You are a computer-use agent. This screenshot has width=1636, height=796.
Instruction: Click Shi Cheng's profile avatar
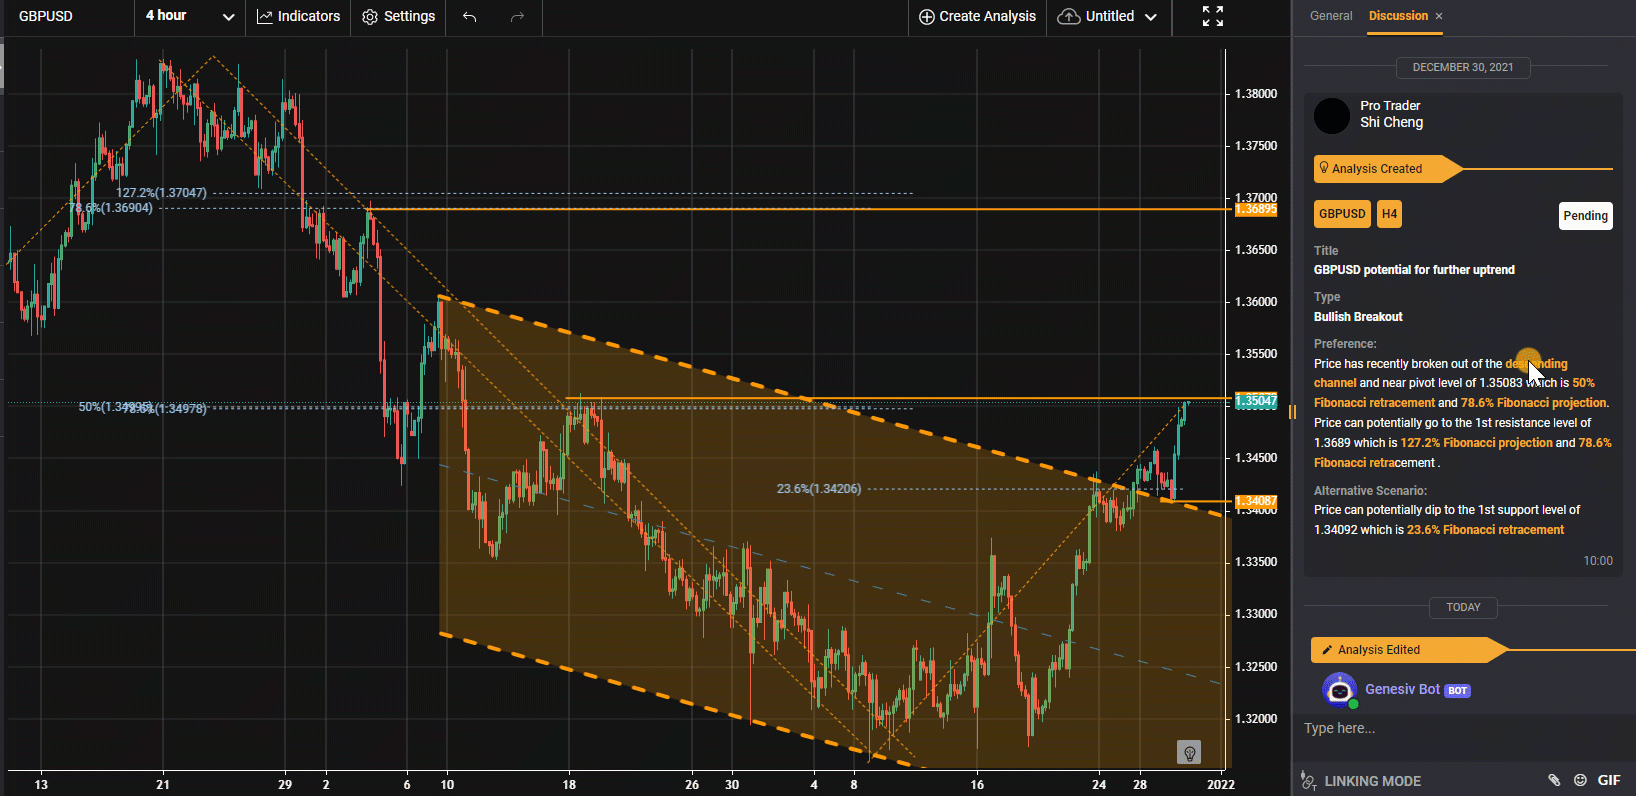[x=1332, y=116]
